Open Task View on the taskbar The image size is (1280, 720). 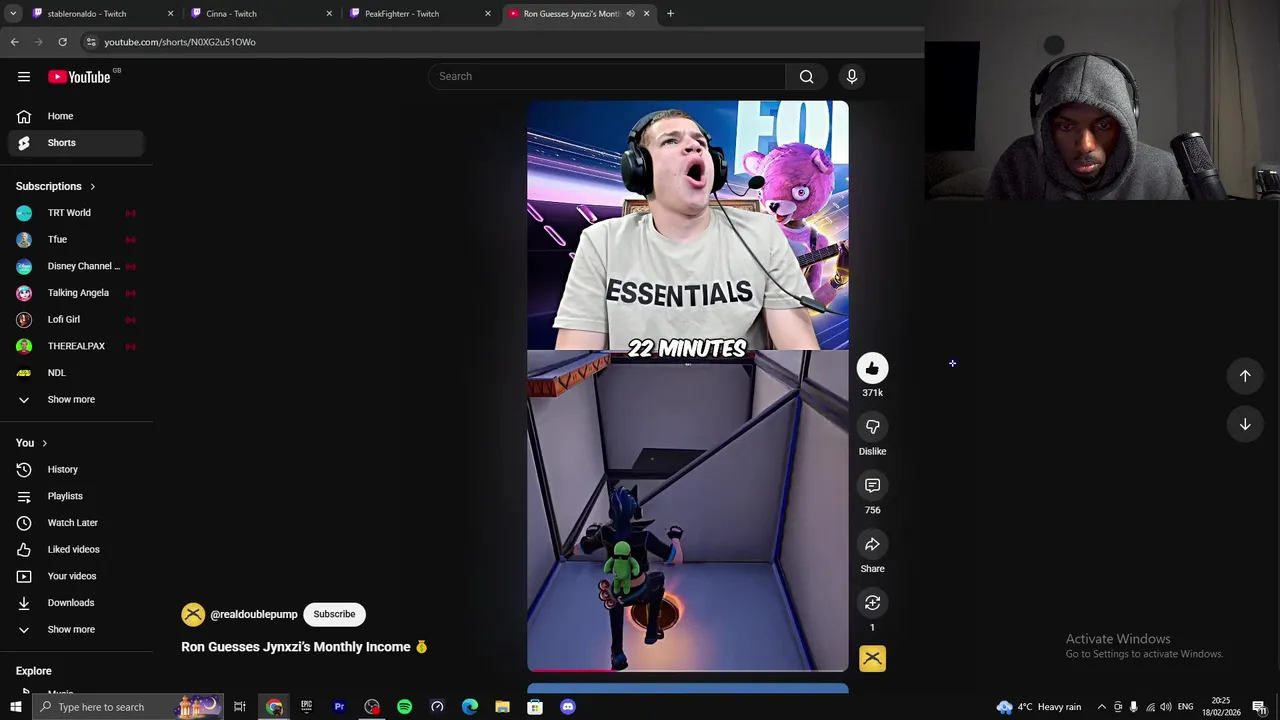[240, 707]
